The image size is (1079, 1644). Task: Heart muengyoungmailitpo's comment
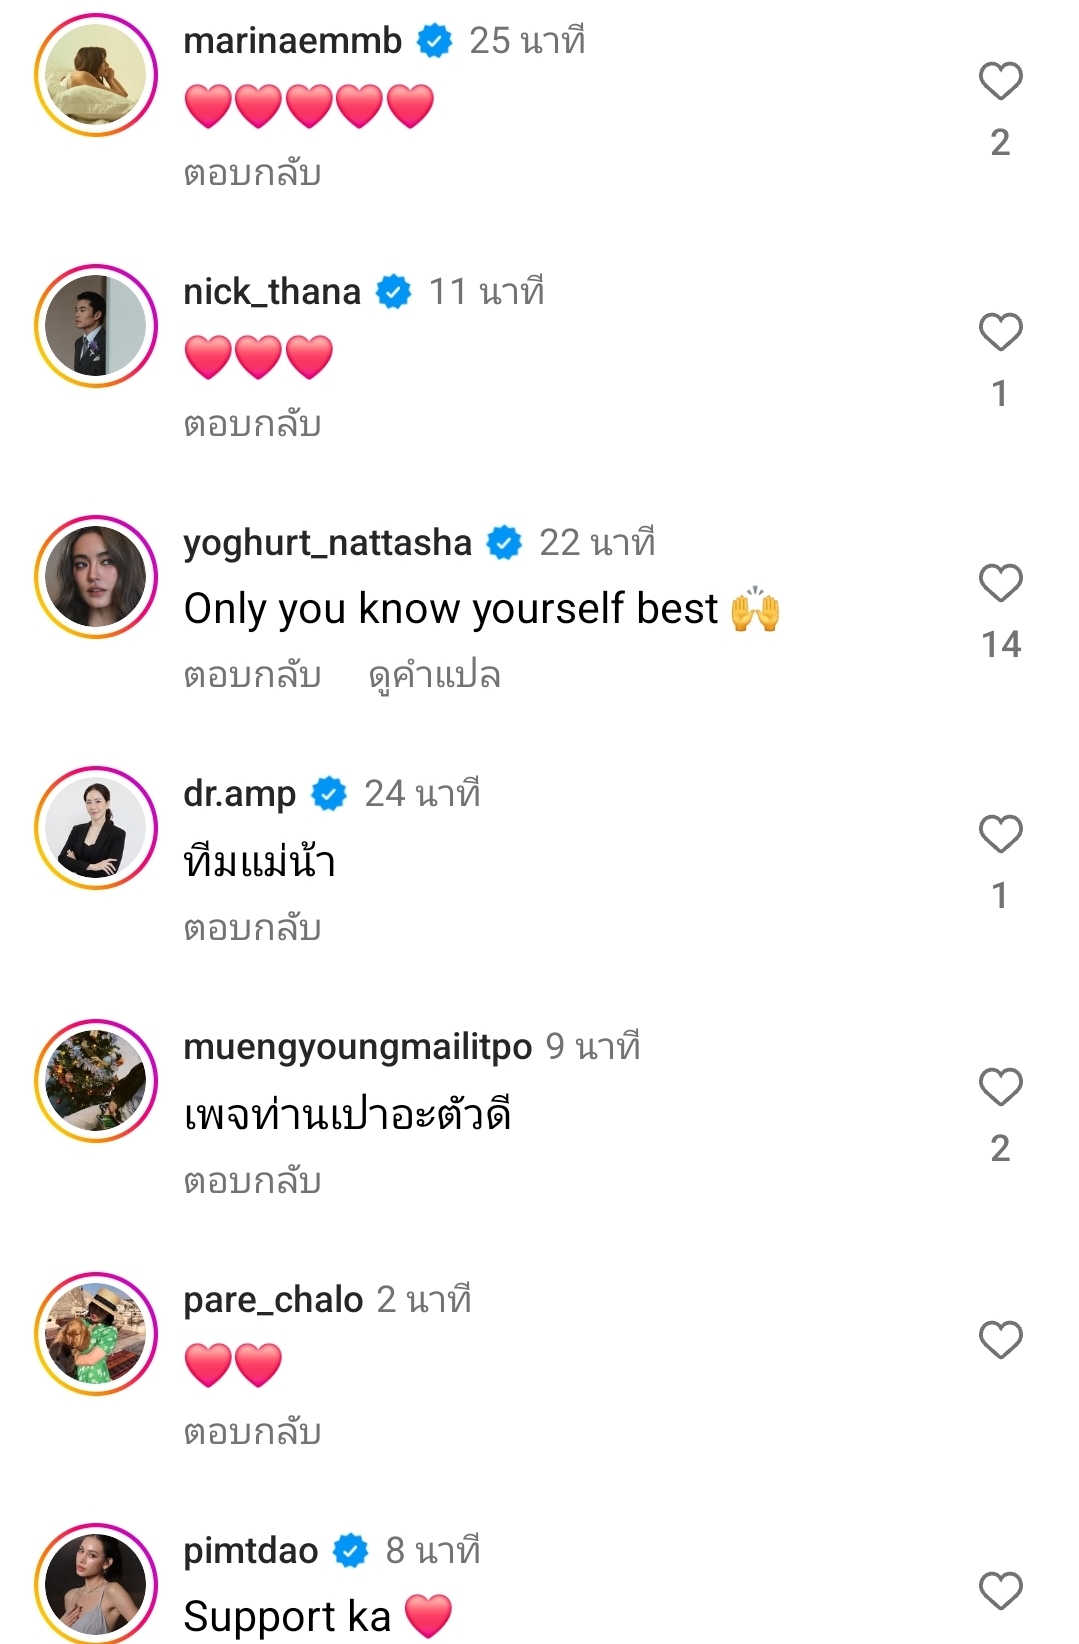coord(1000,1088)
